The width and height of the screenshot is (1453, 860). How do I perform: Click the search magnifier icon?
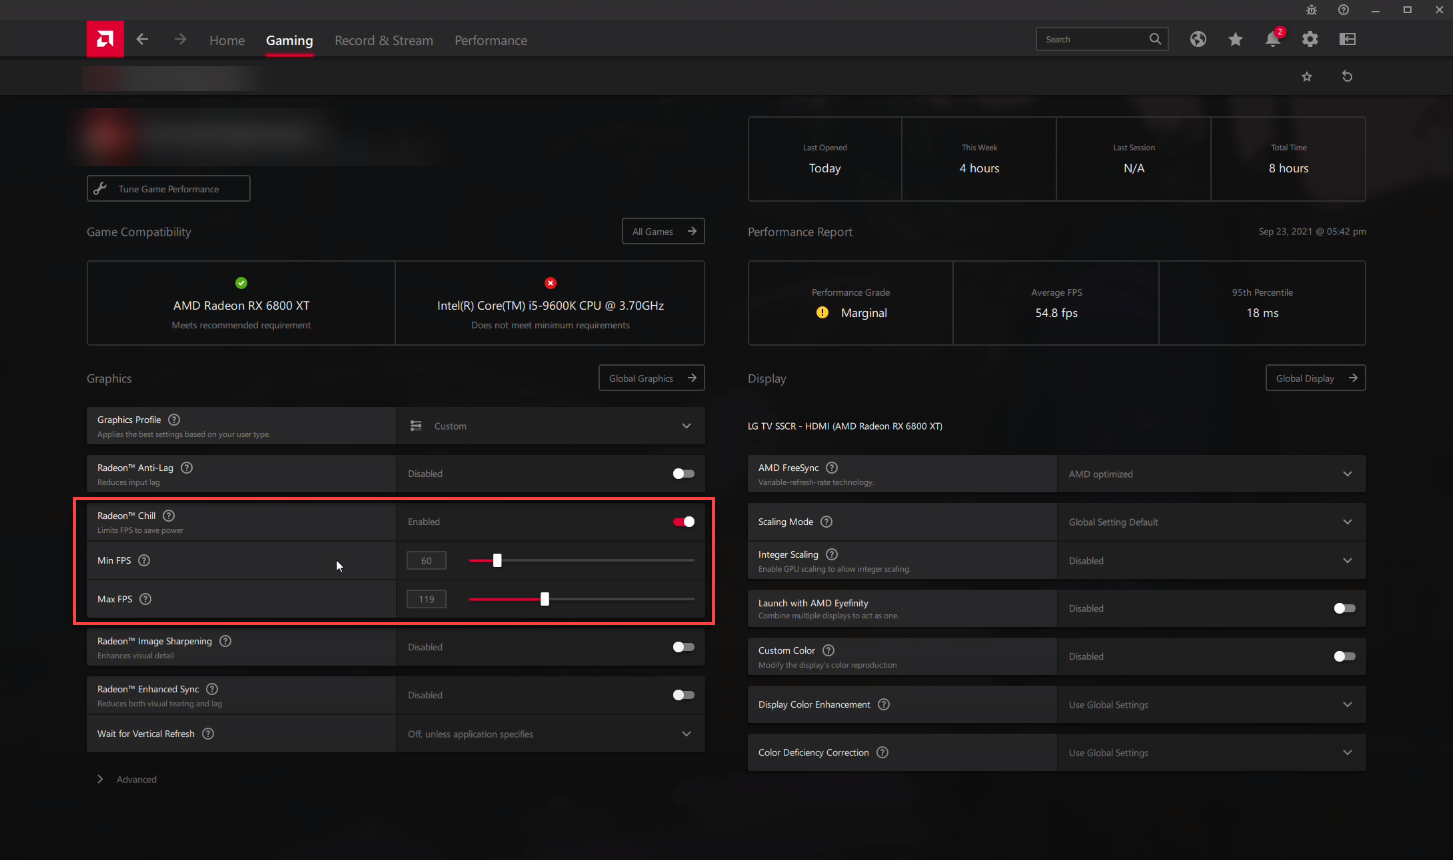tap(1155, 39)
